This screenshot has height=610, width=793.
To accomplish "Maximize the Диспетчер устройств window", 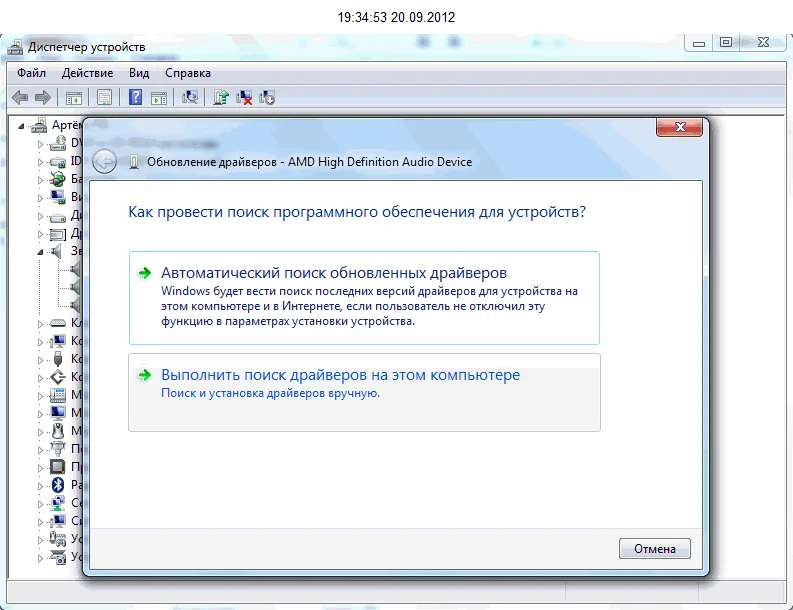I will coord(725,42).
